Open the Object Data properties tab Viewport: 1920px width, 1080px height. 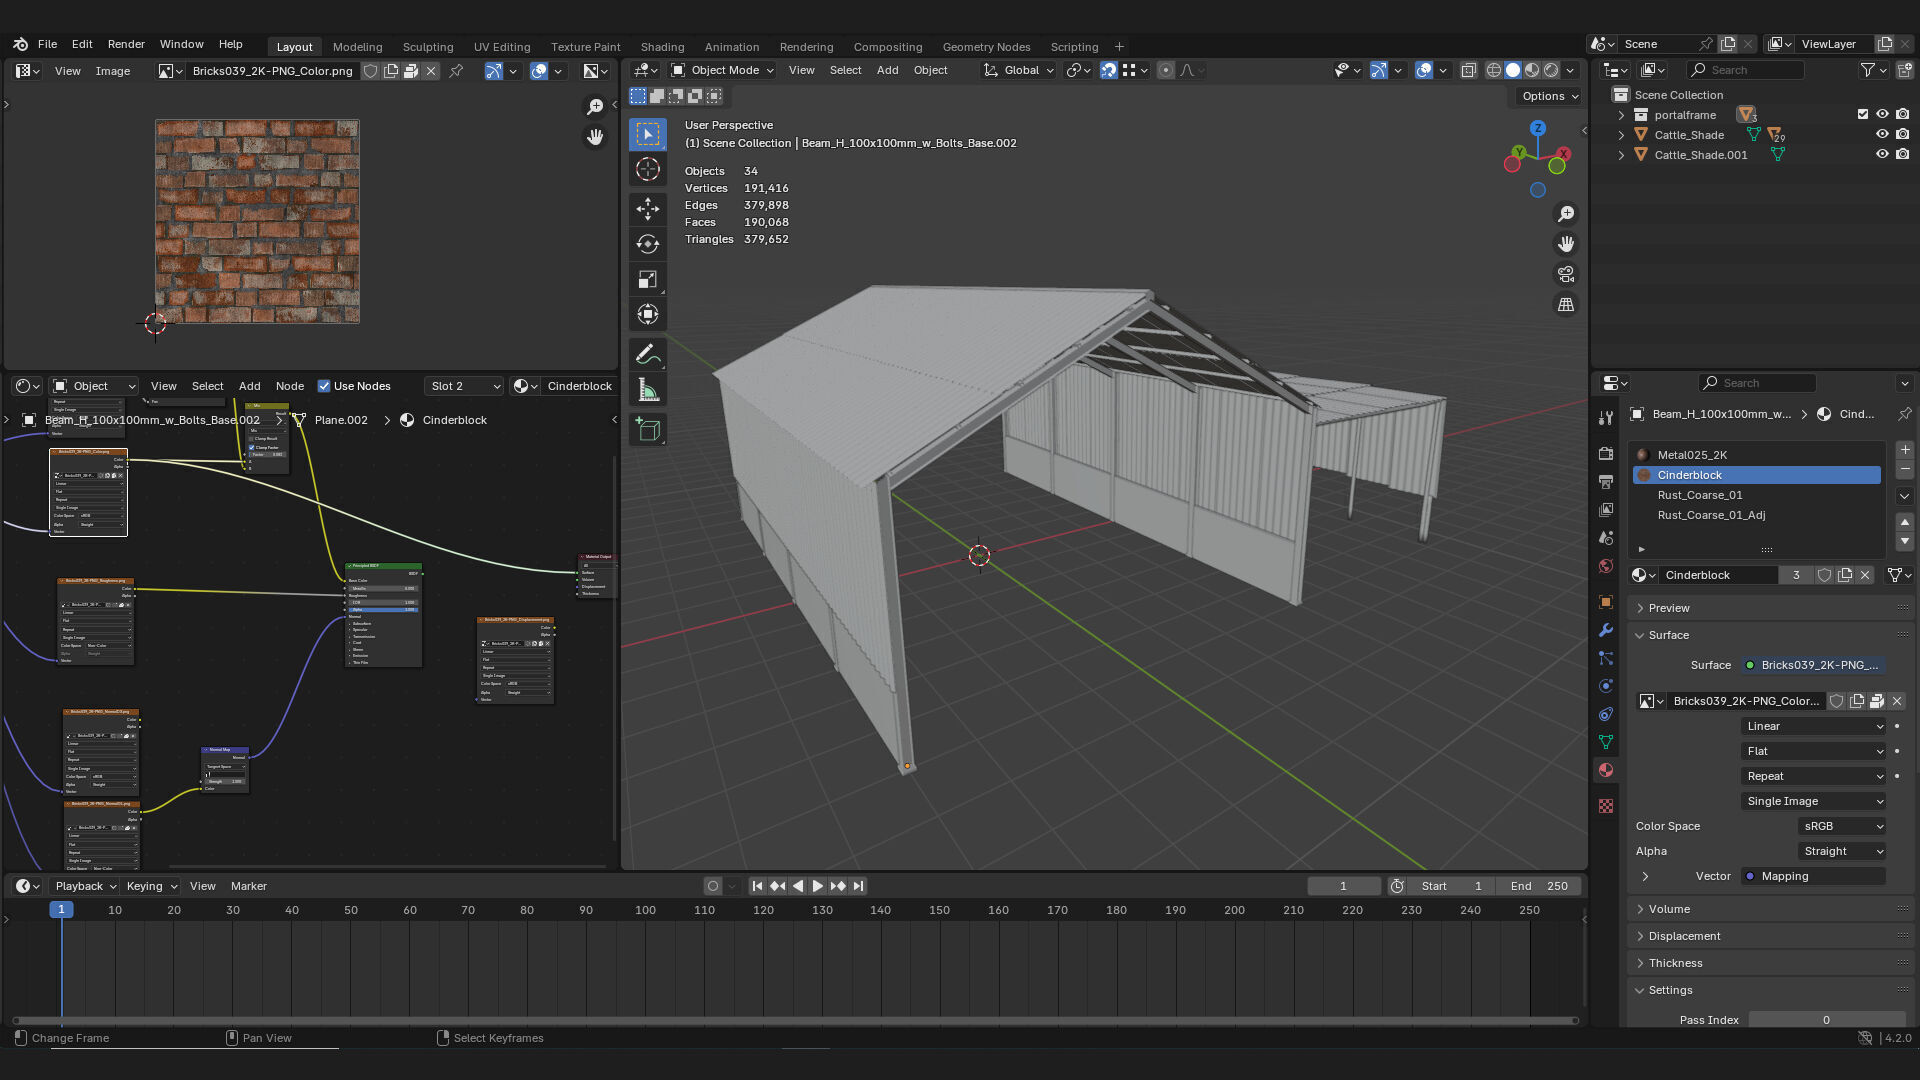[1606, 742]
